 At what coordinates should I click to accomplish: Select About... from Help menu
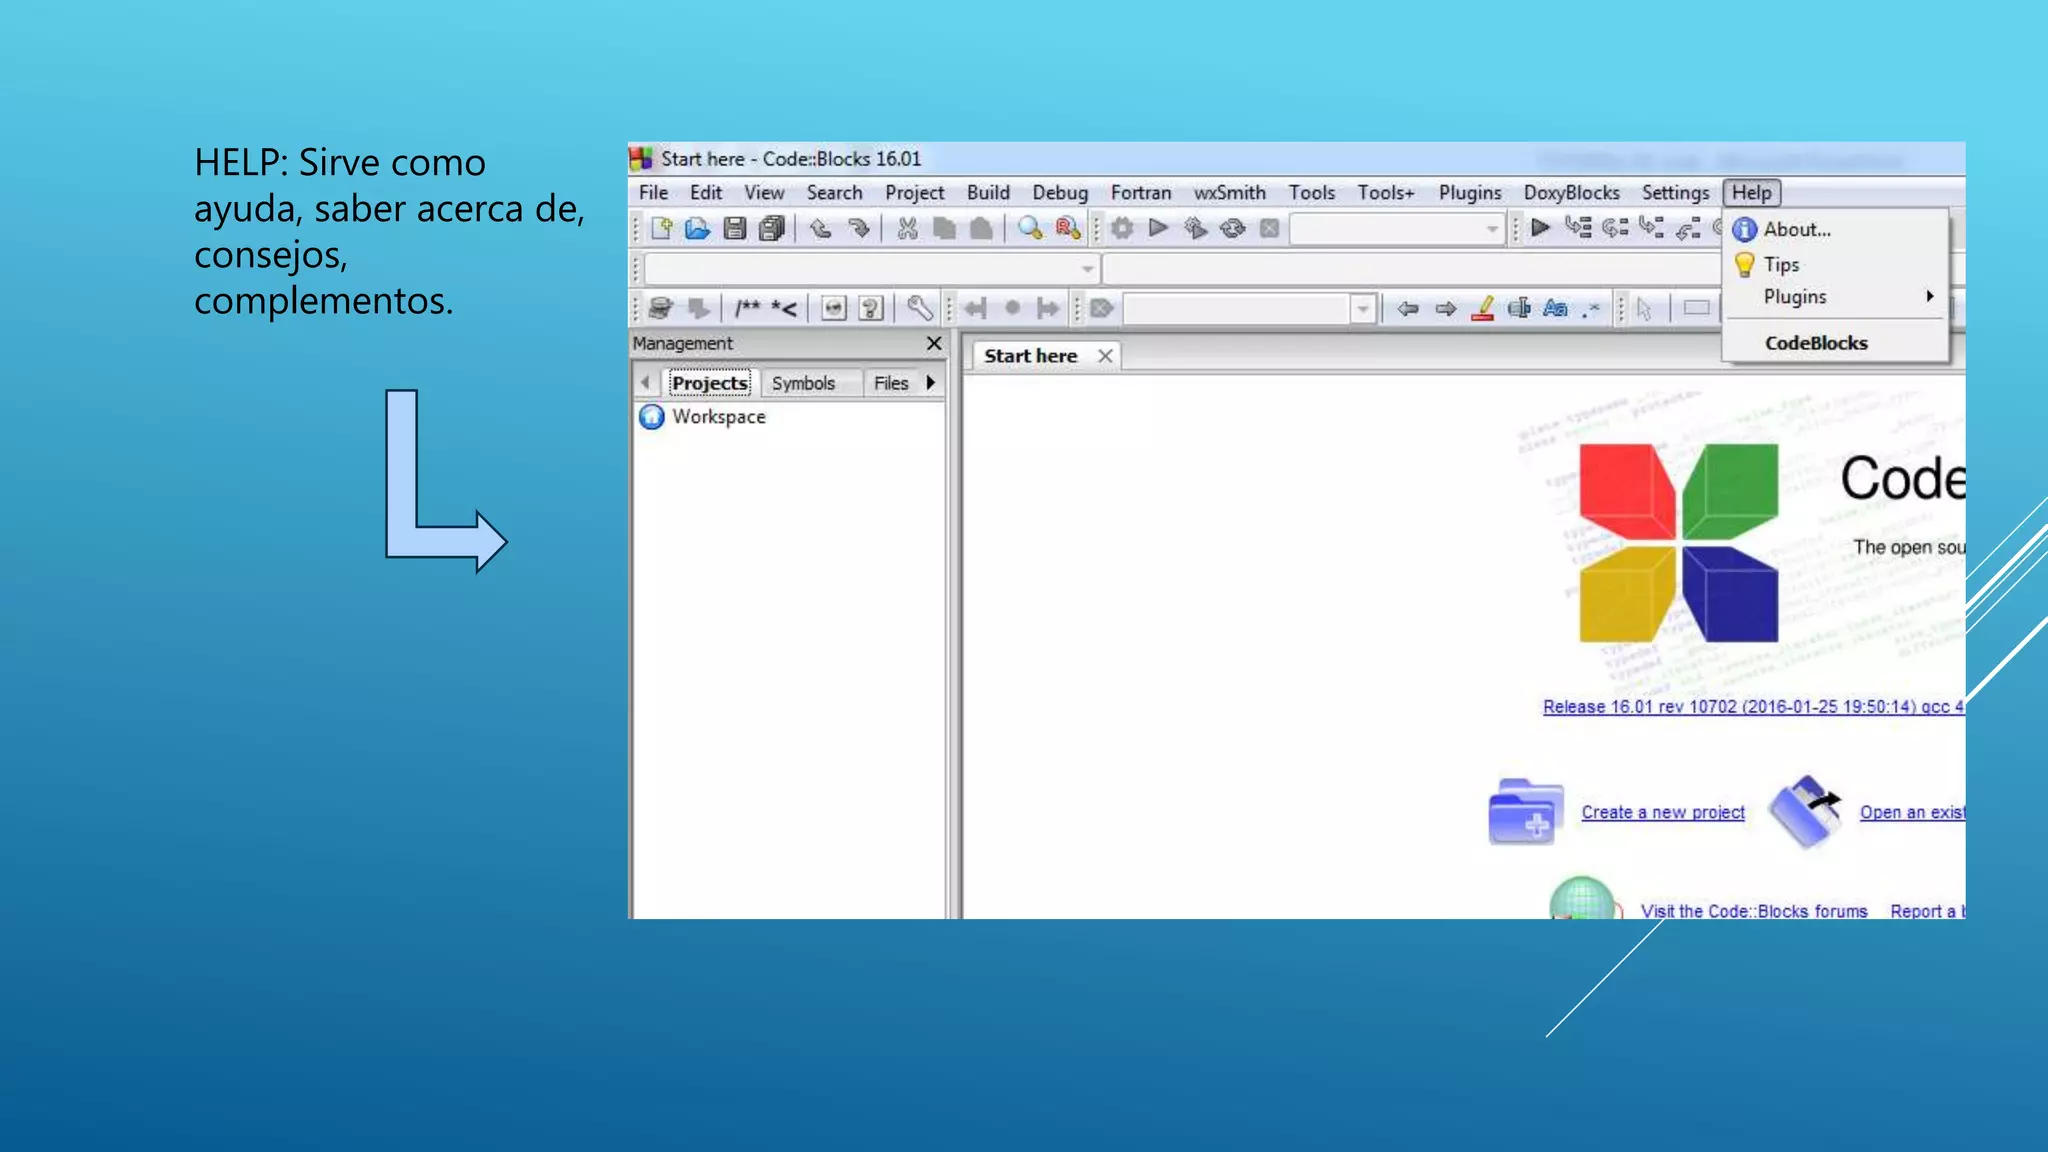coord(1797,230)
